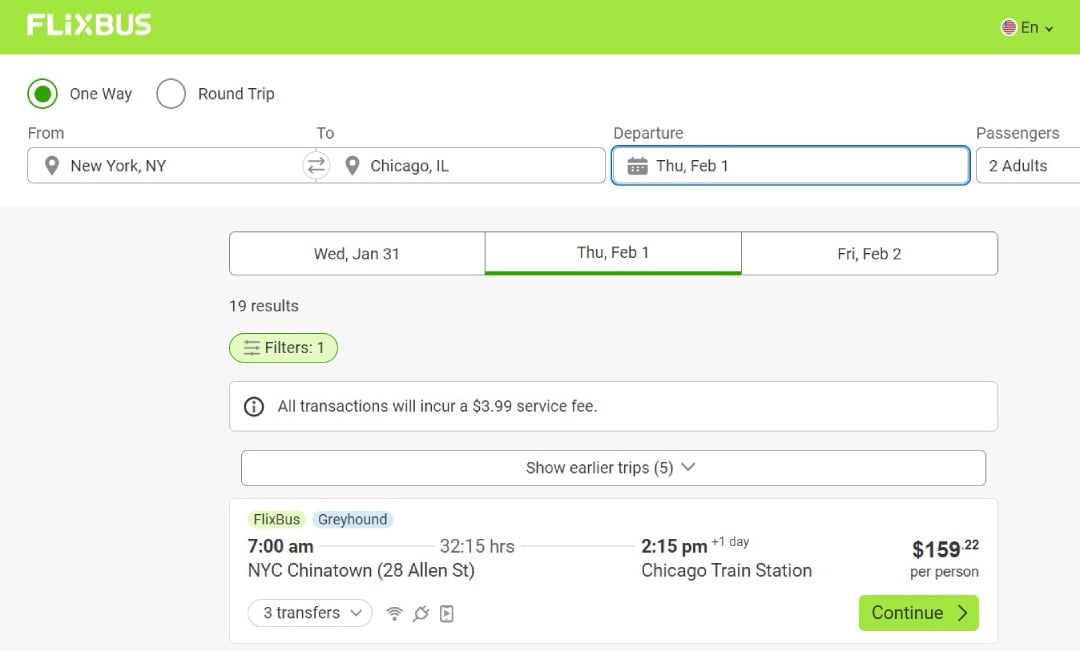Click the info icon beside service fee notice
The width and height of the screenshot is (1080, 651).
point(253,406)
